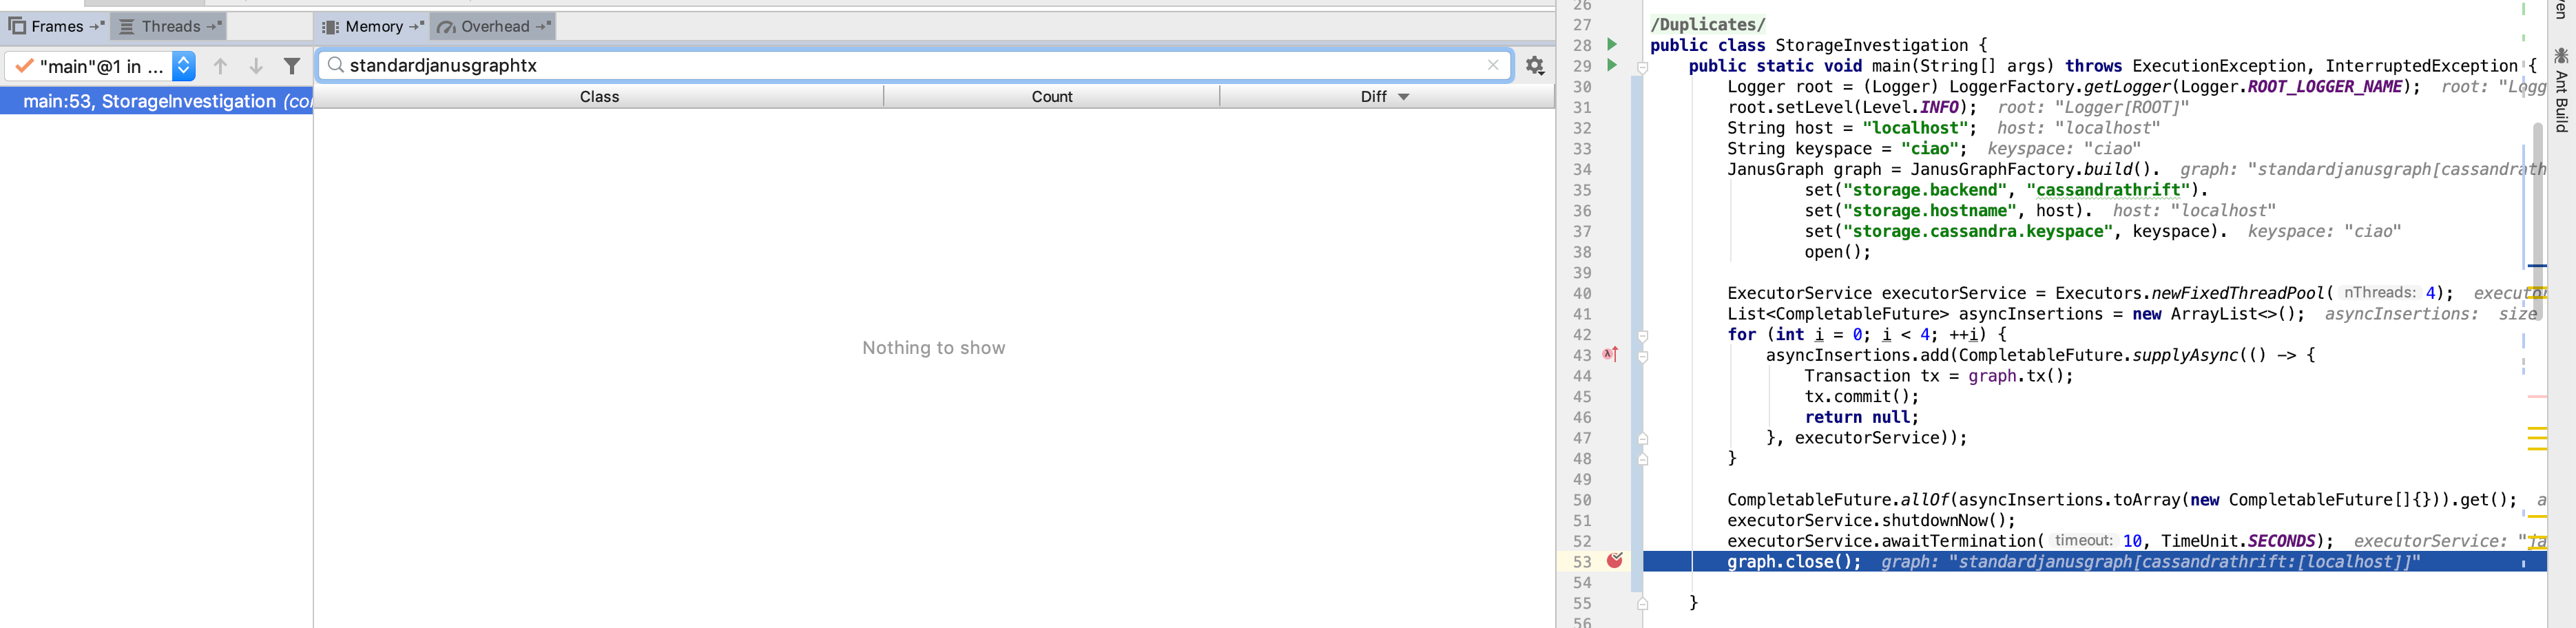Click the timeout: parameter hint
Image resolution: width=2576 pixels, height=628 pixels.
[2083, 541]
